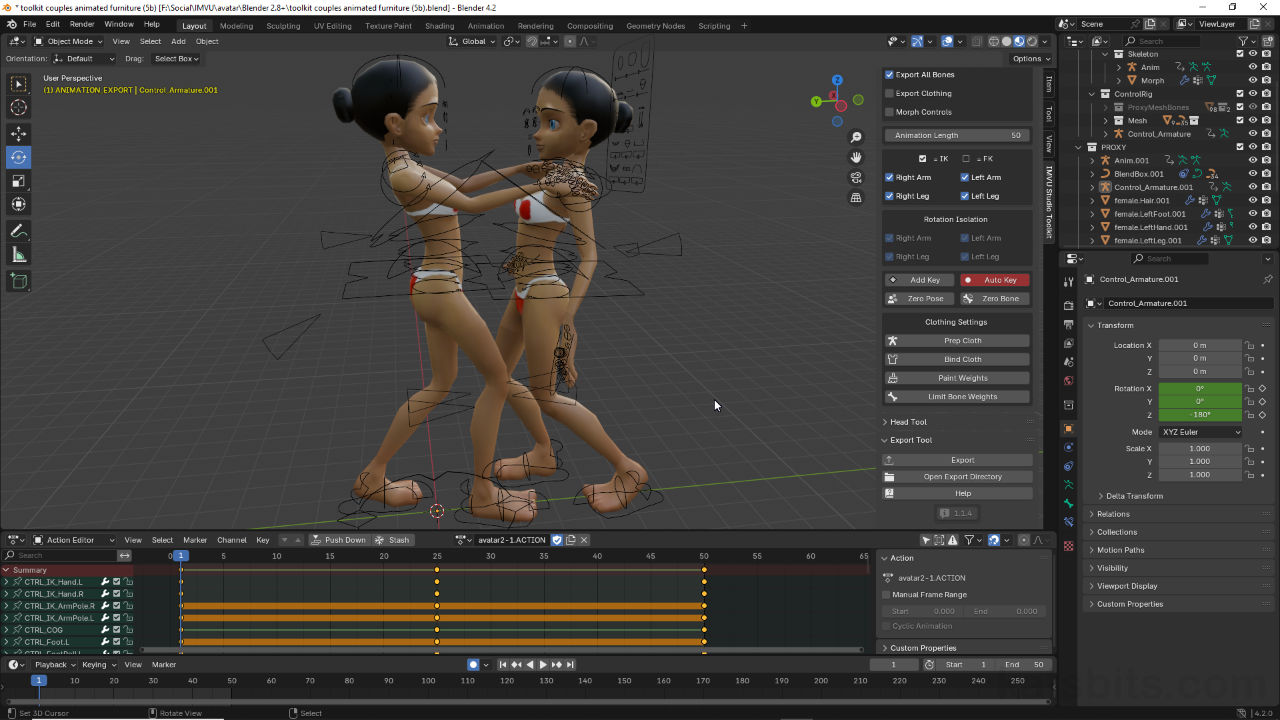The image size is (1280, 720).
Task: Toggle camera view gizmo icon
Action: [856, 178]
